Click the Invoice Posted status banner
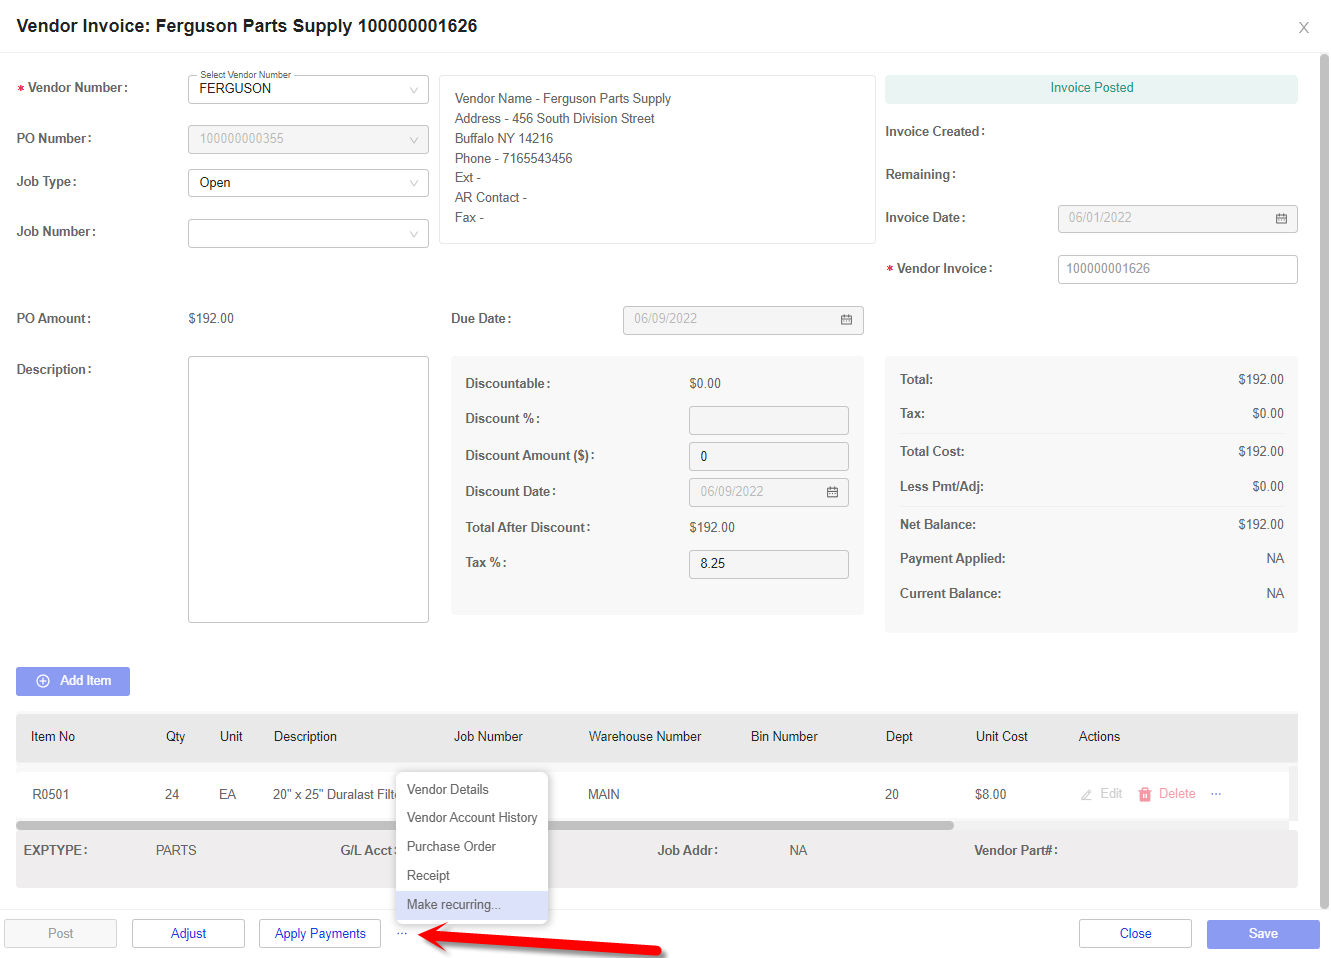Screen dimensions: 1331x958 [1091, 89]
